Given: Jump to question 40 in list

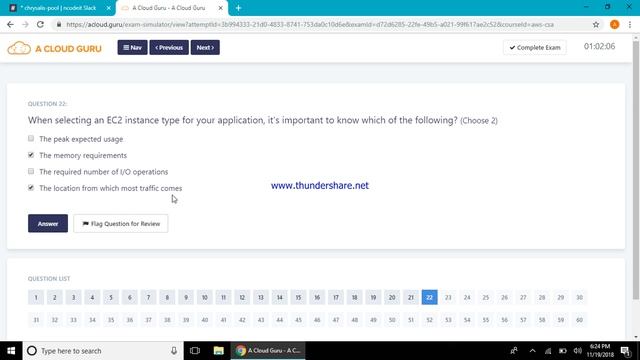Looking at the screenshot, I should click(204, 320).
